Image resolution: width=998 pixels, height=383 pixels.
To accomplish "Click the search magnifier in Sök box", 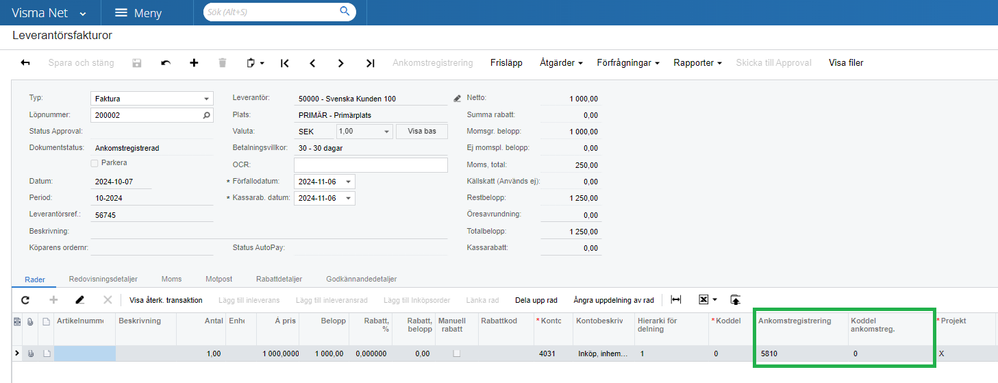I will [344, 11].
